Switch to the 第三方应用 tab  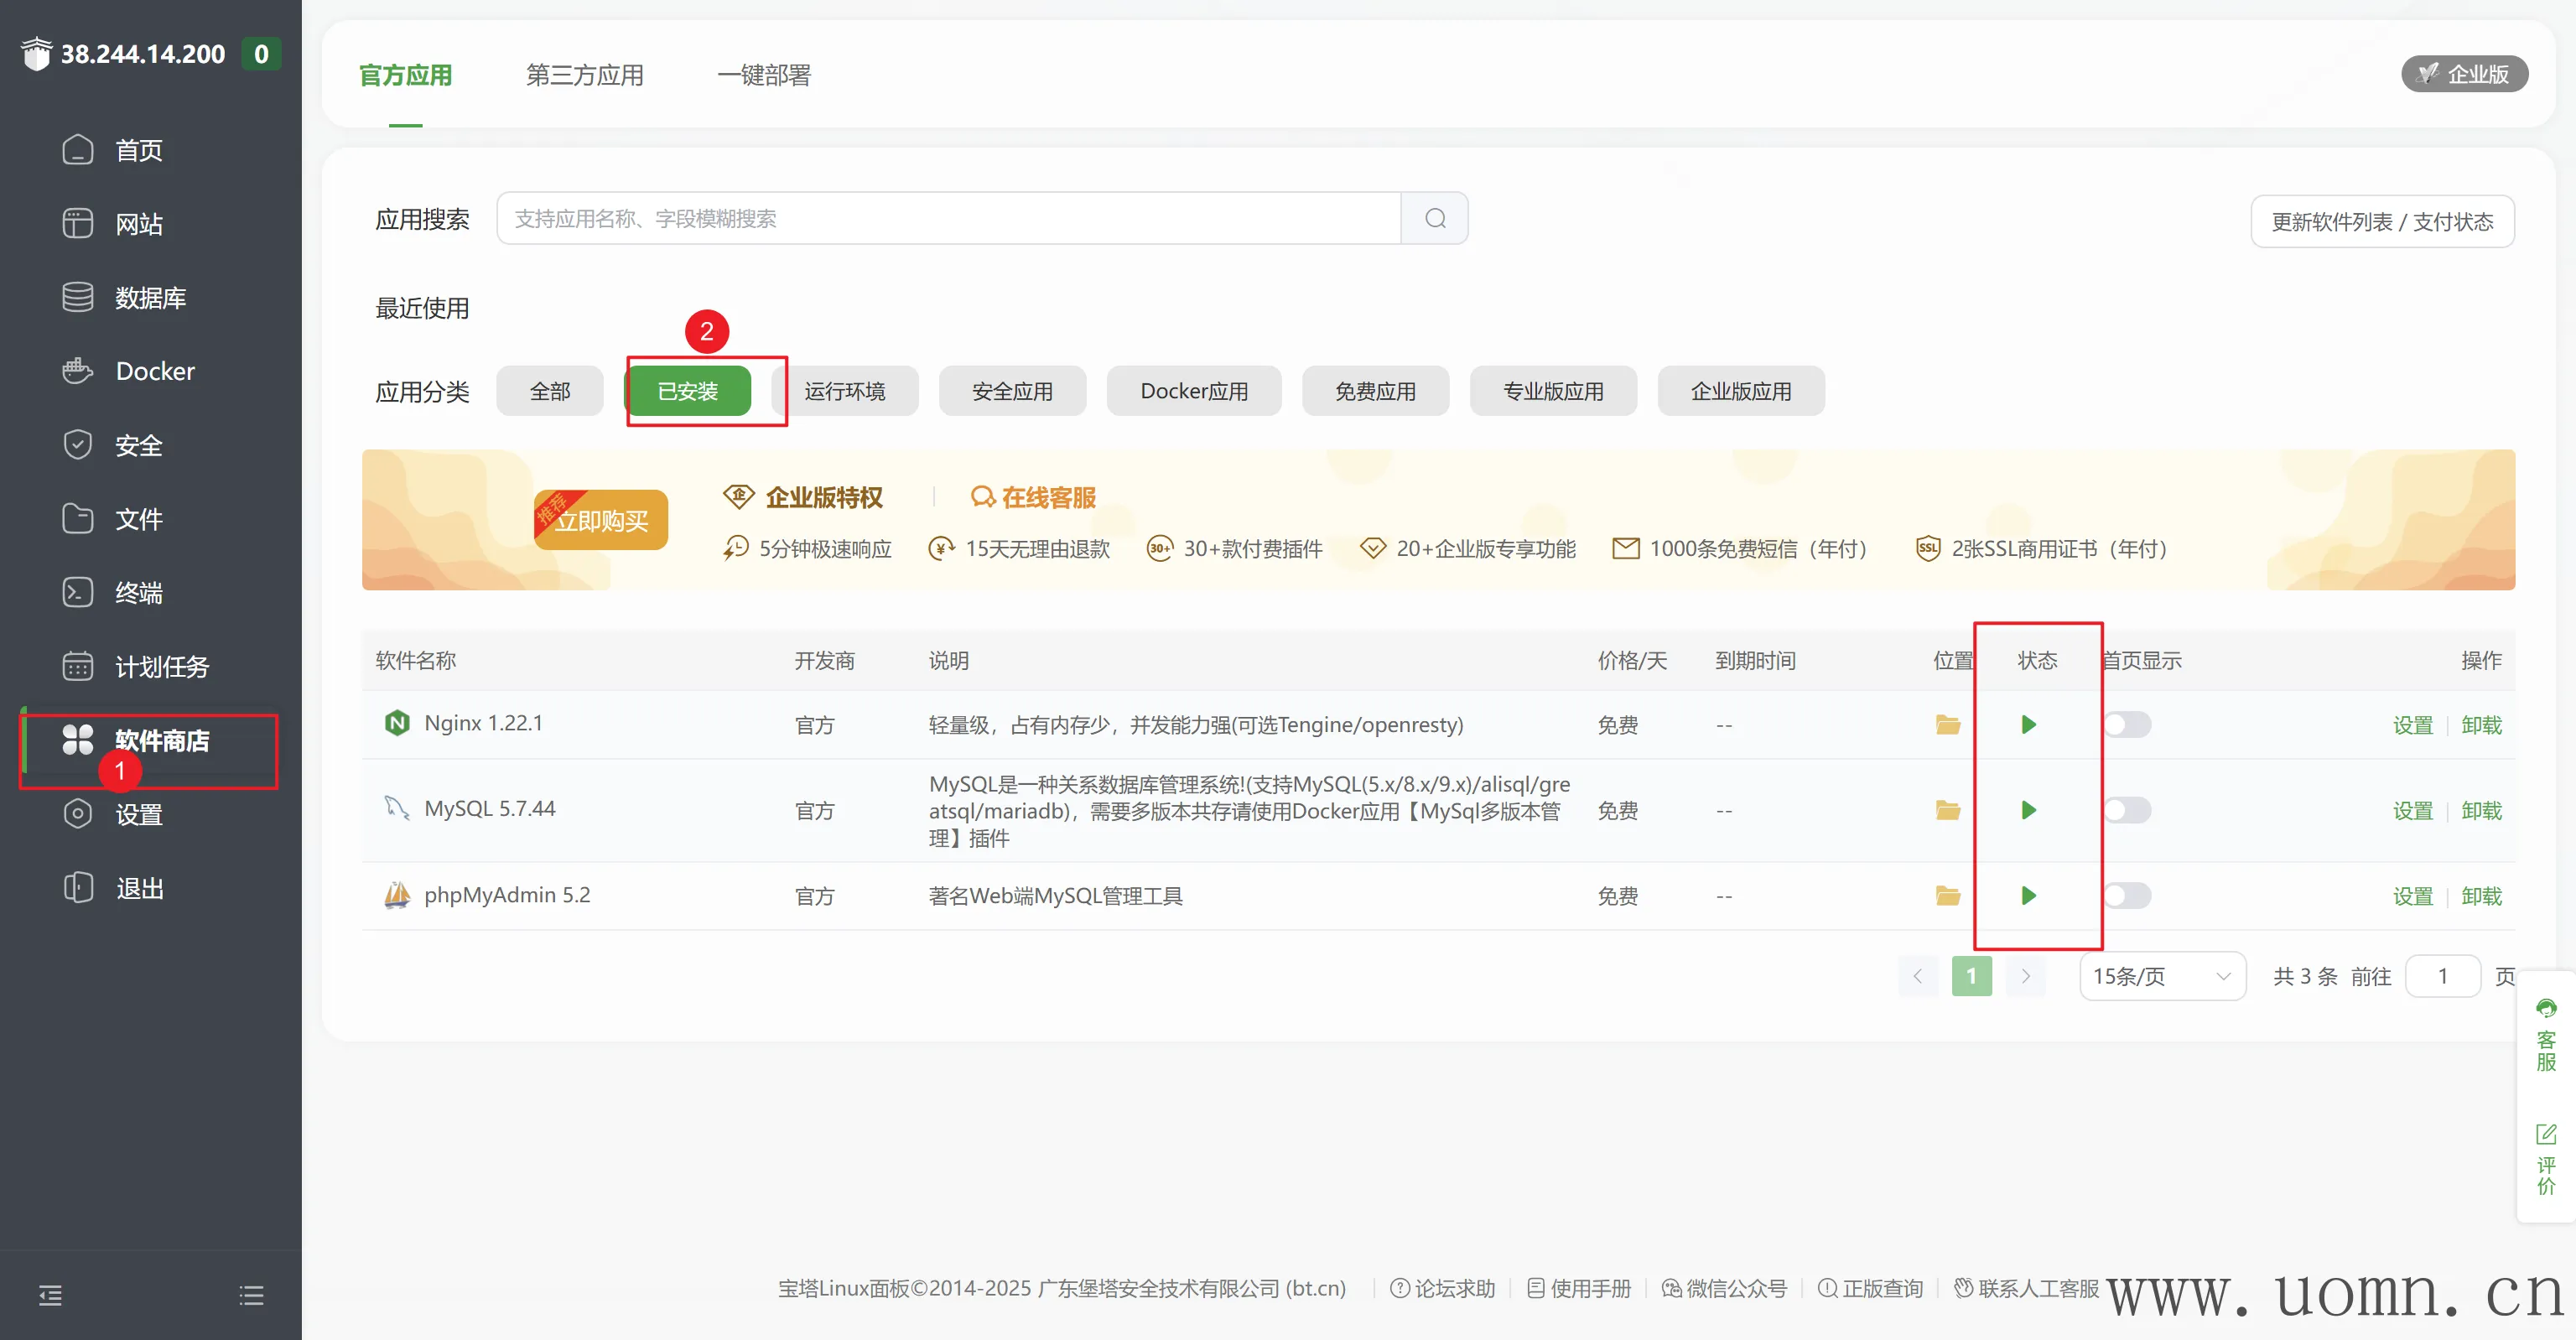pyautogui.click(x=584, y=75)
